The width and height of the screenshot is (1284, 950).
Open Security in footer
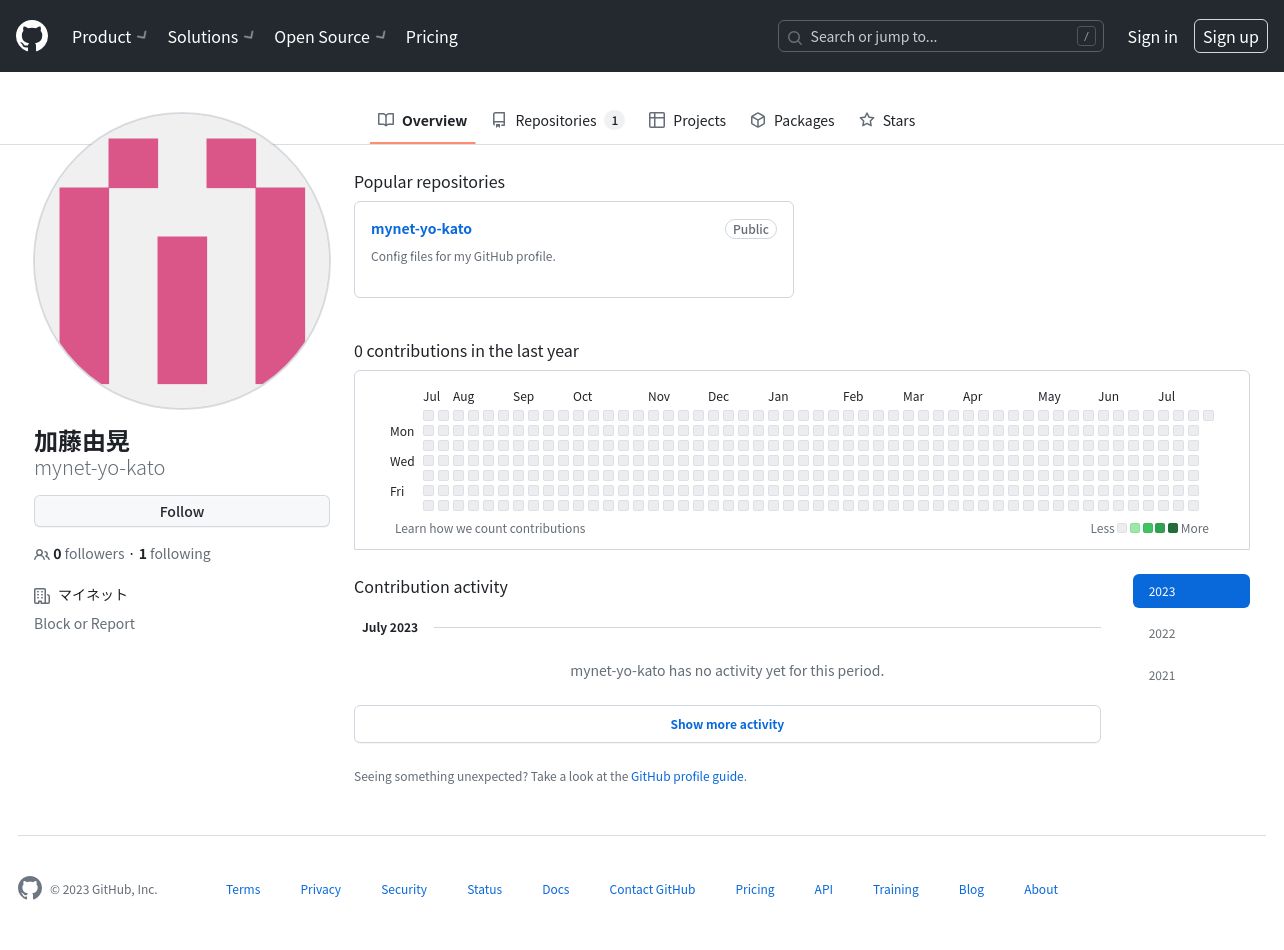pyautogui.click(x=404, y=889)
